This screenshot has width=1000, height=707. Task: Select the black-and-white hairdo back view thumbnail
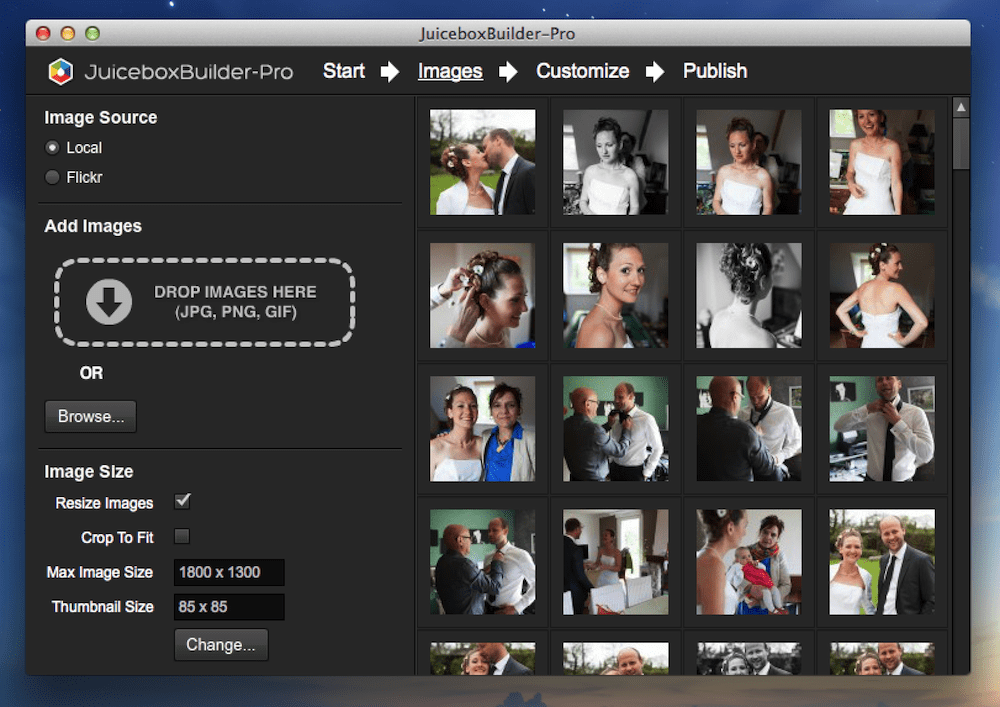pyautogui.click(x=749, y=295)
